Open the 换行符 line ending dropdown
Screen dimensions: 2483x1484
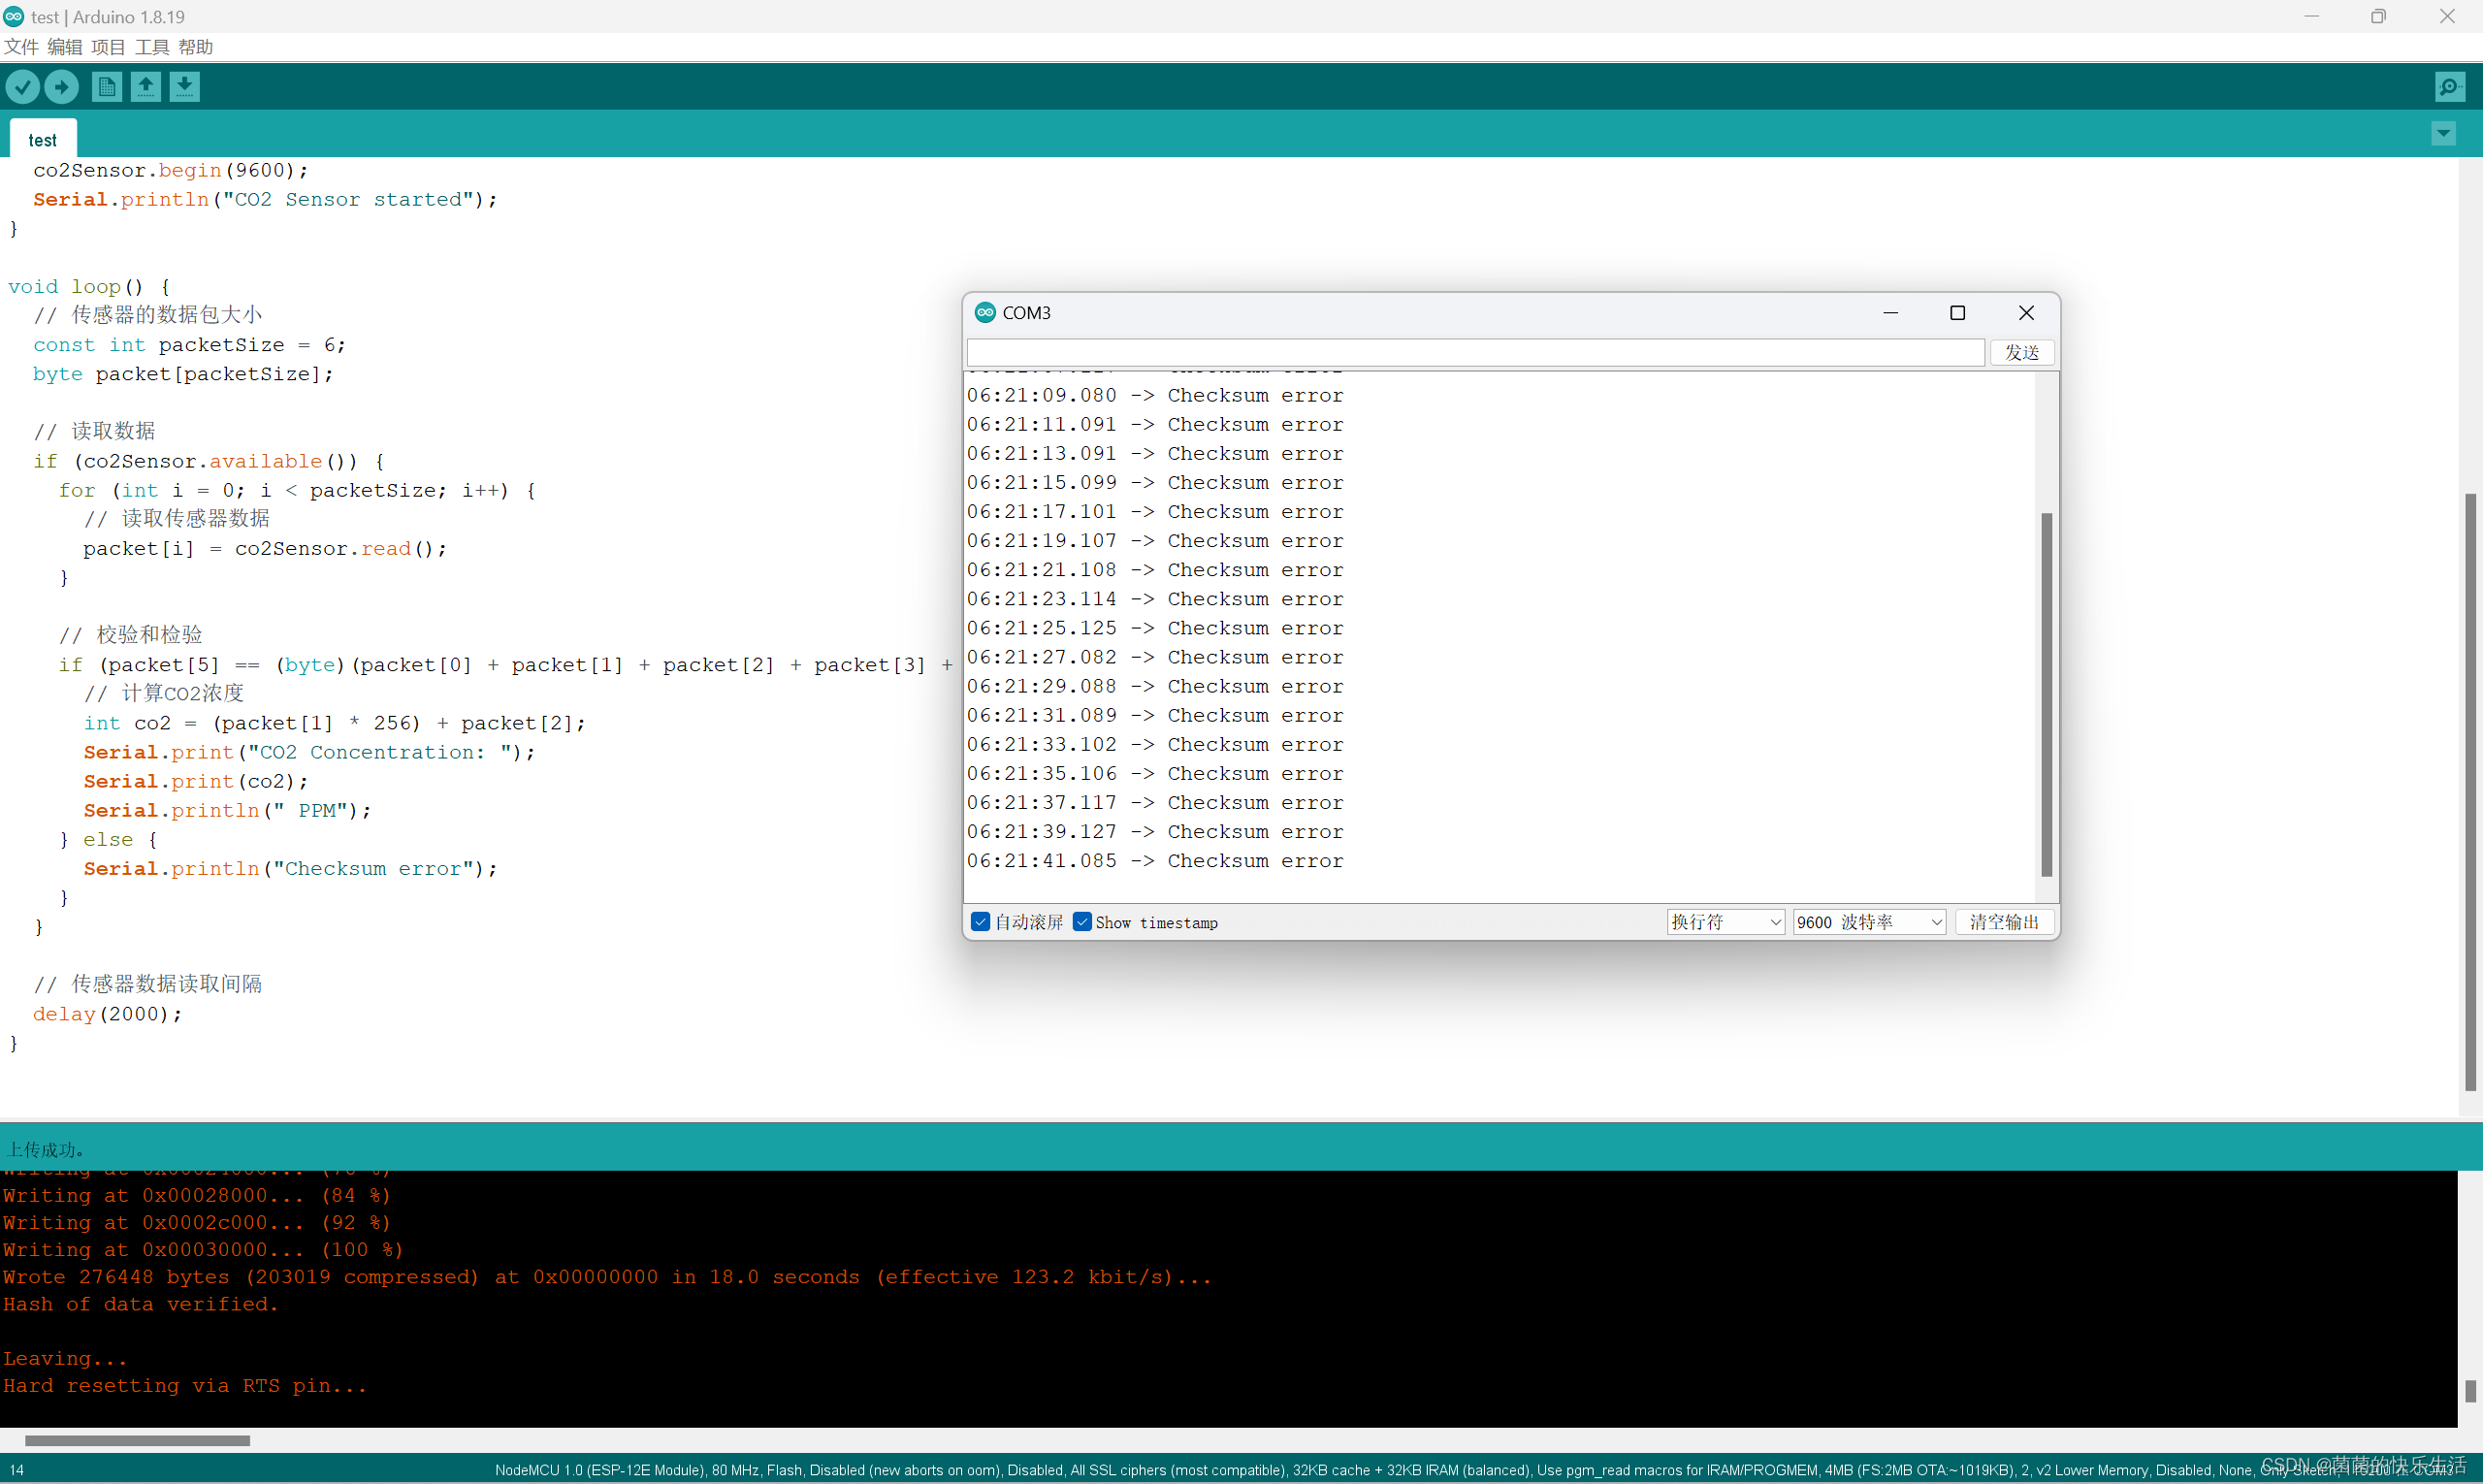pyautogui.click(x=1725, y=922)
